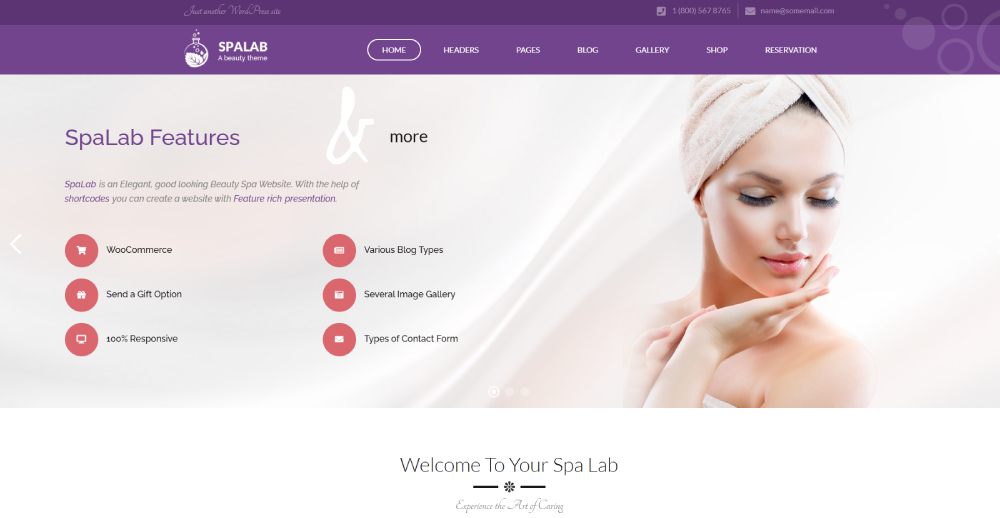Image resolution: width=1000 pixels, height=518 pixels.
Task: Click the phone icon in top bar
Action: tap(661, 11)
